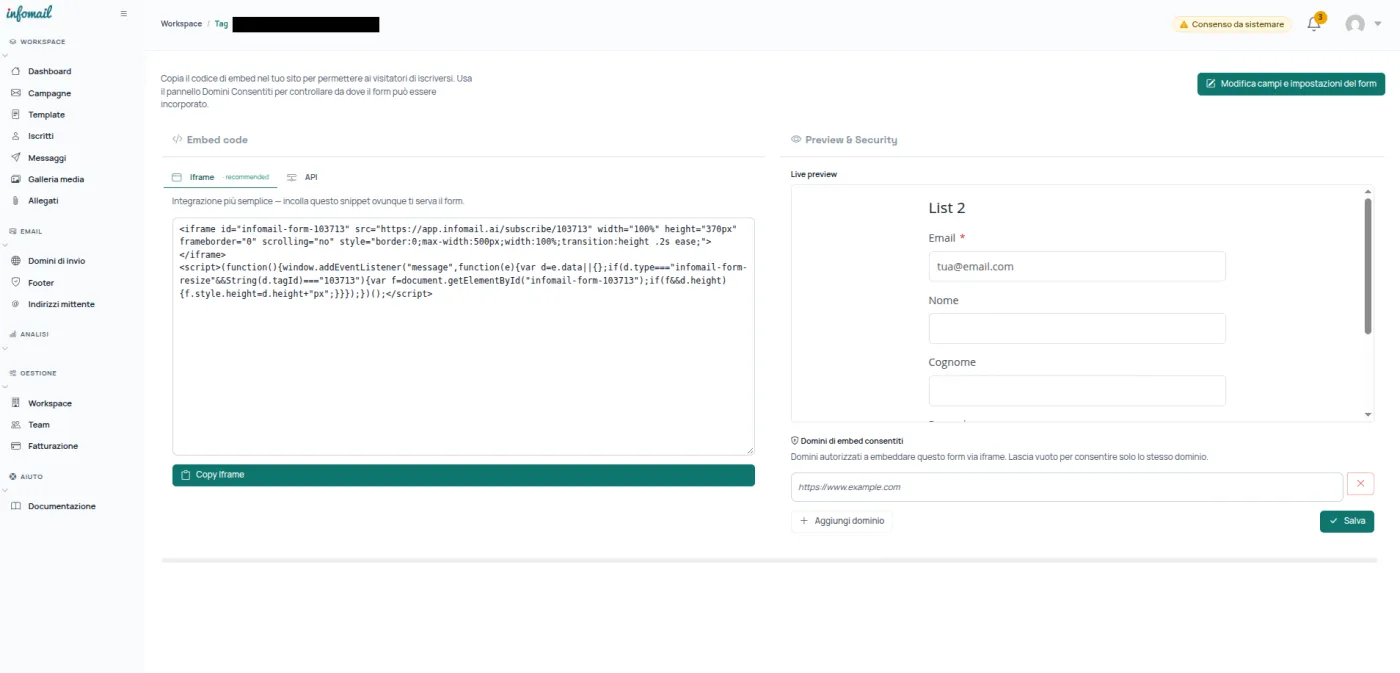View the Iscritti subscribers list

(41, 135)
